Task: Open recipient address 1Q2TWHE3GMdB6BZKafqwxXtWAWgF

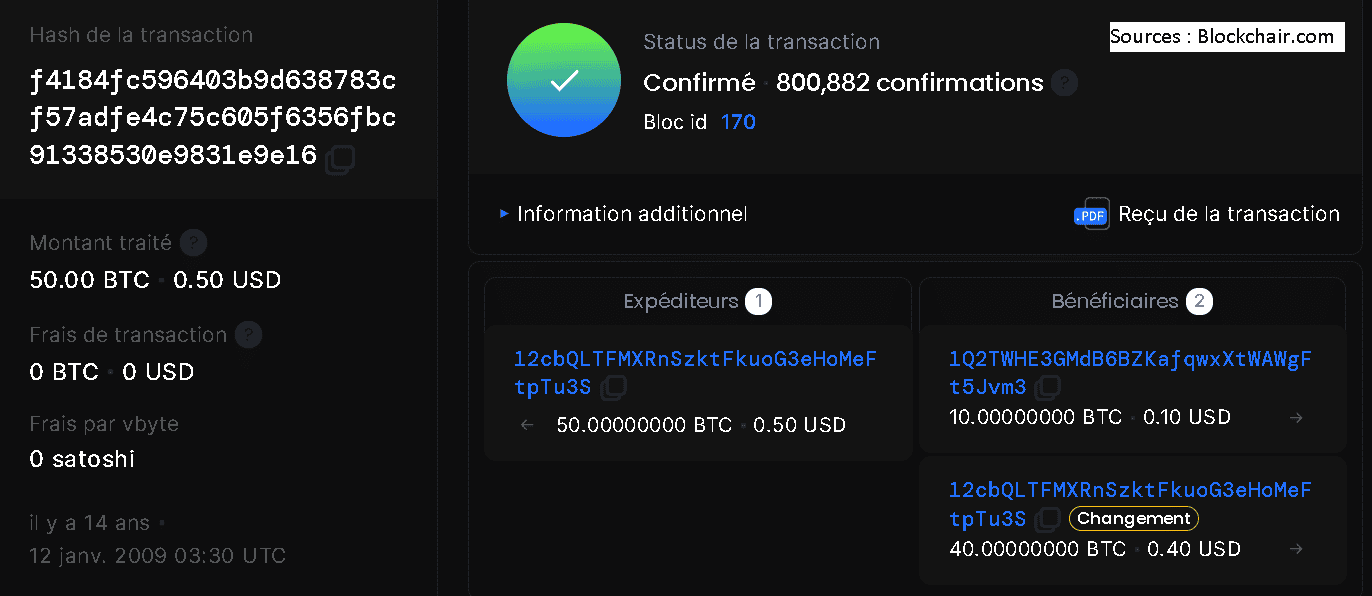Action: click(1130, 372)
